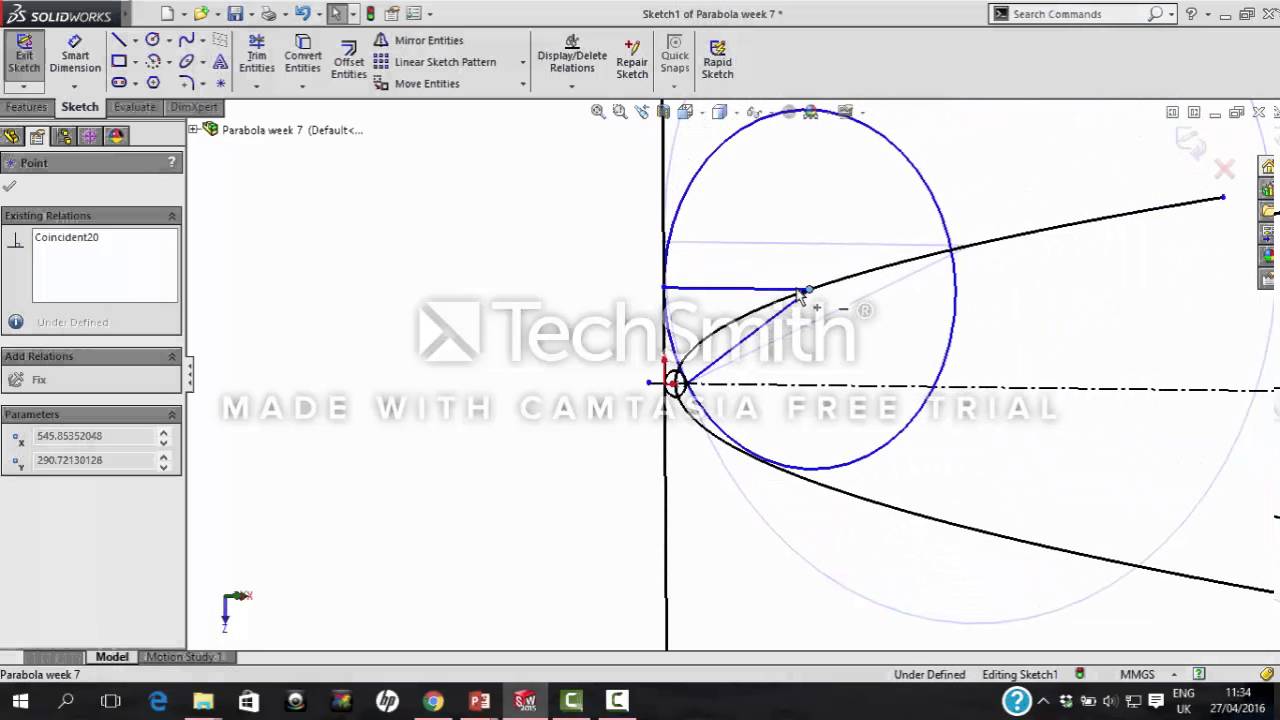Select Coincident20 in Existing Relations
Image resolution: width=1280 pixels, height=720 pixels.
click(67, 237)
